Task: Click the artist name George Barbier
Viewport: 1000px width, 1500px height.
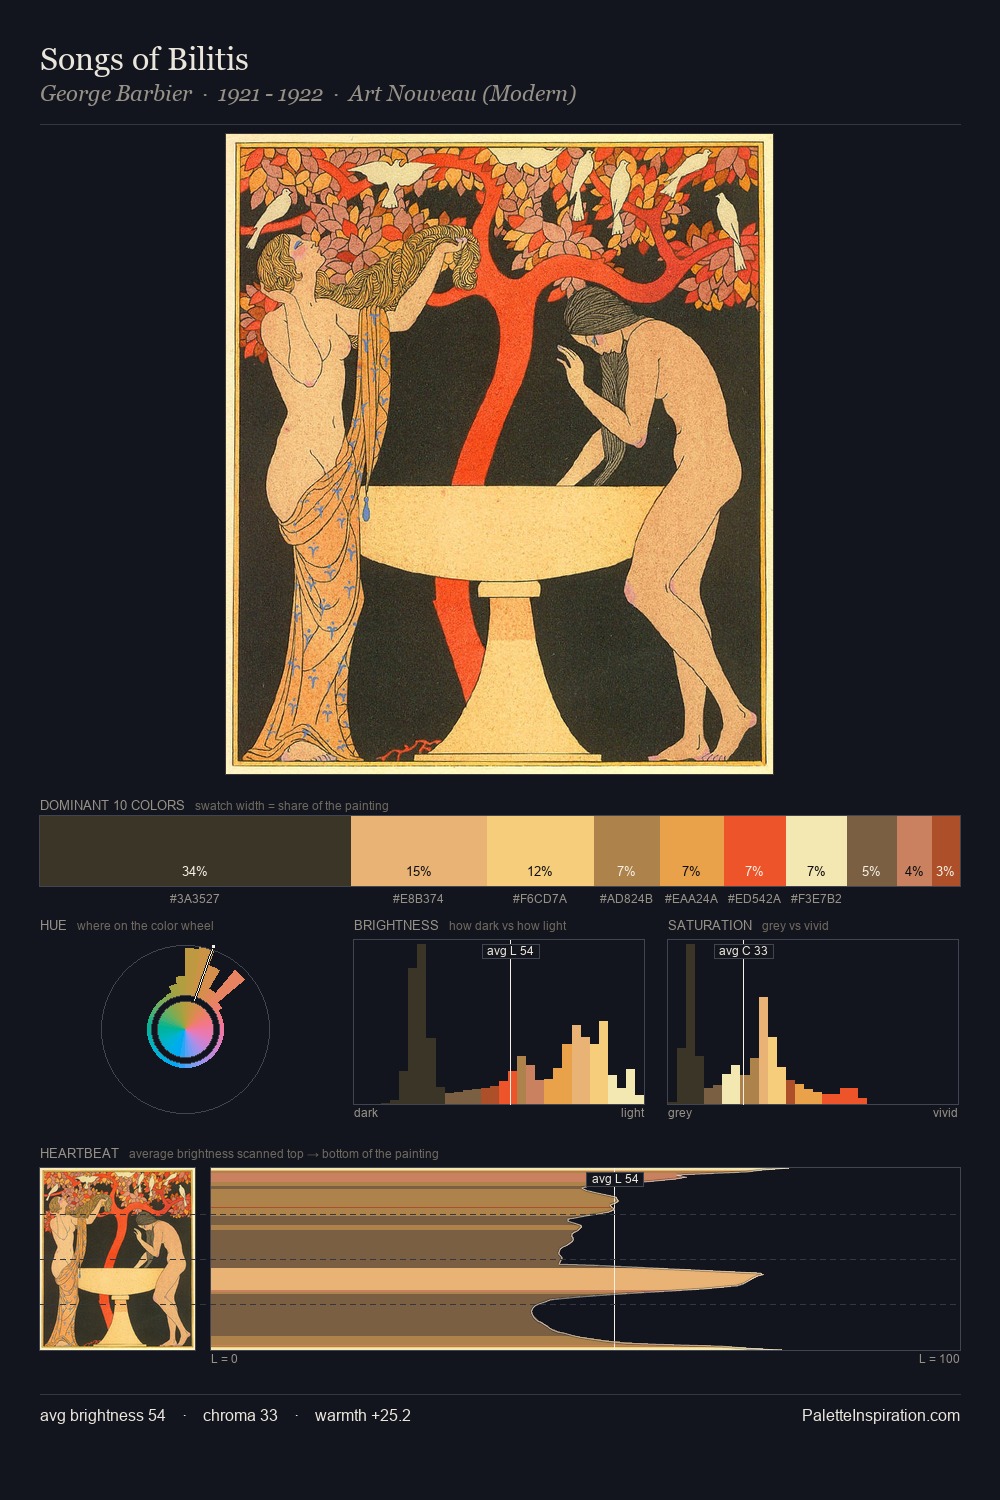Action: 116,94
